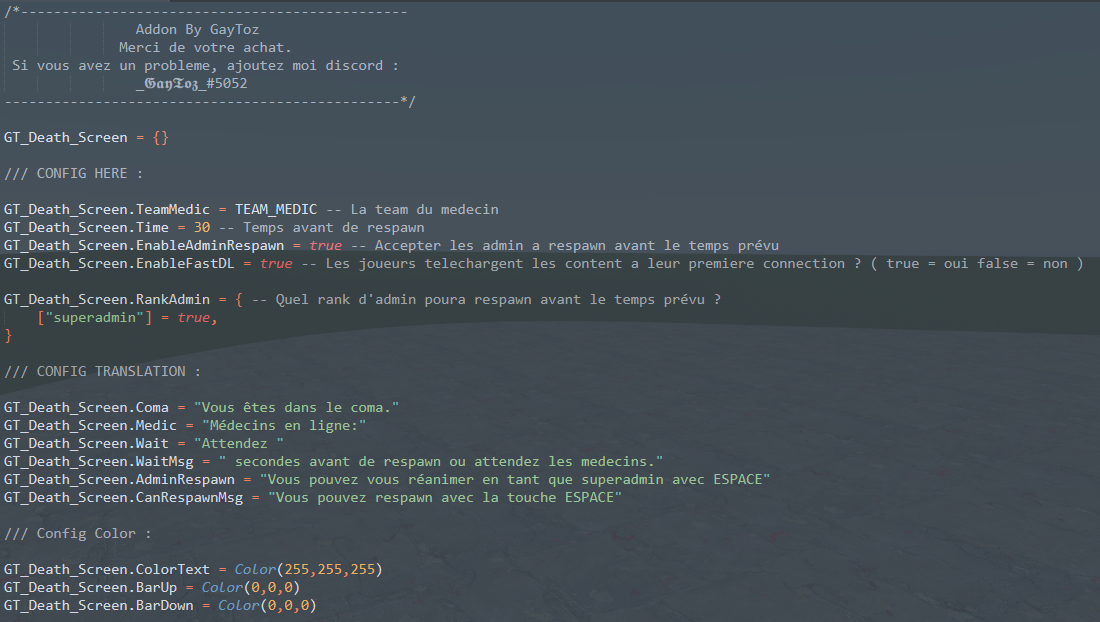
Task: Click the number 30 on the Time line
Action: pyautogui.click(x=202, y=227)
